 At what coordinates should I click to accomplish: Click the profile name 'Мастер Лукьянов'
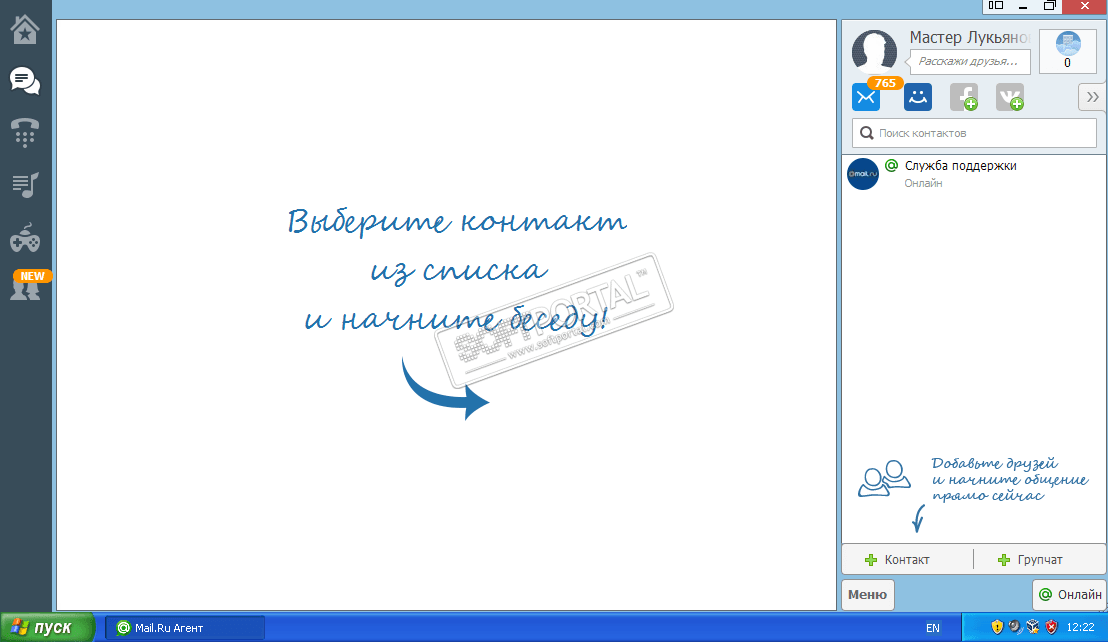click(x=969, y=37)
